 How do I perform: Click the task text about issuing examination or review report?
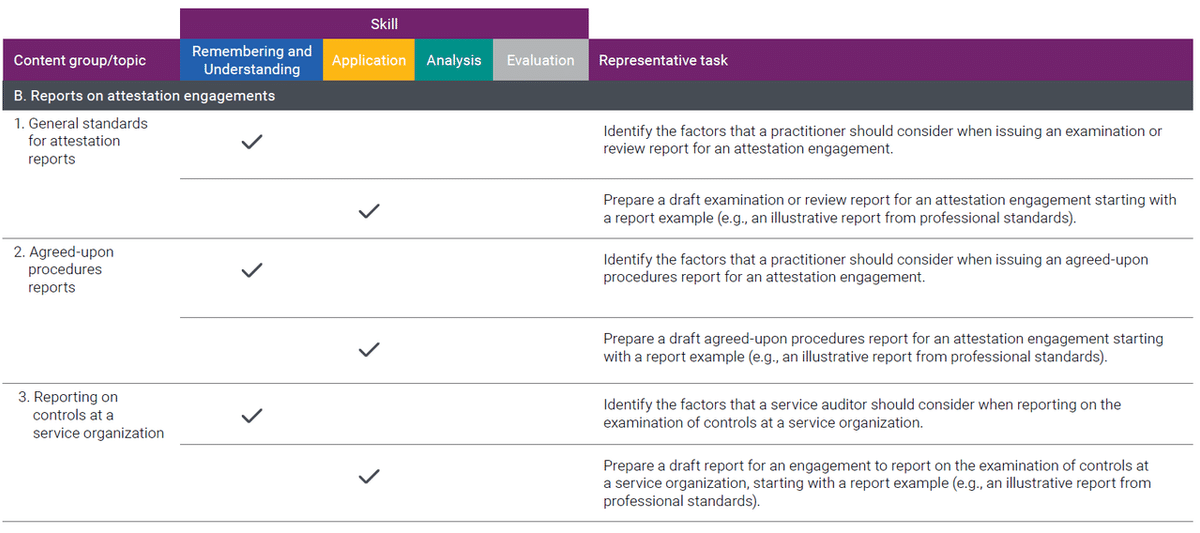(883, 140)
